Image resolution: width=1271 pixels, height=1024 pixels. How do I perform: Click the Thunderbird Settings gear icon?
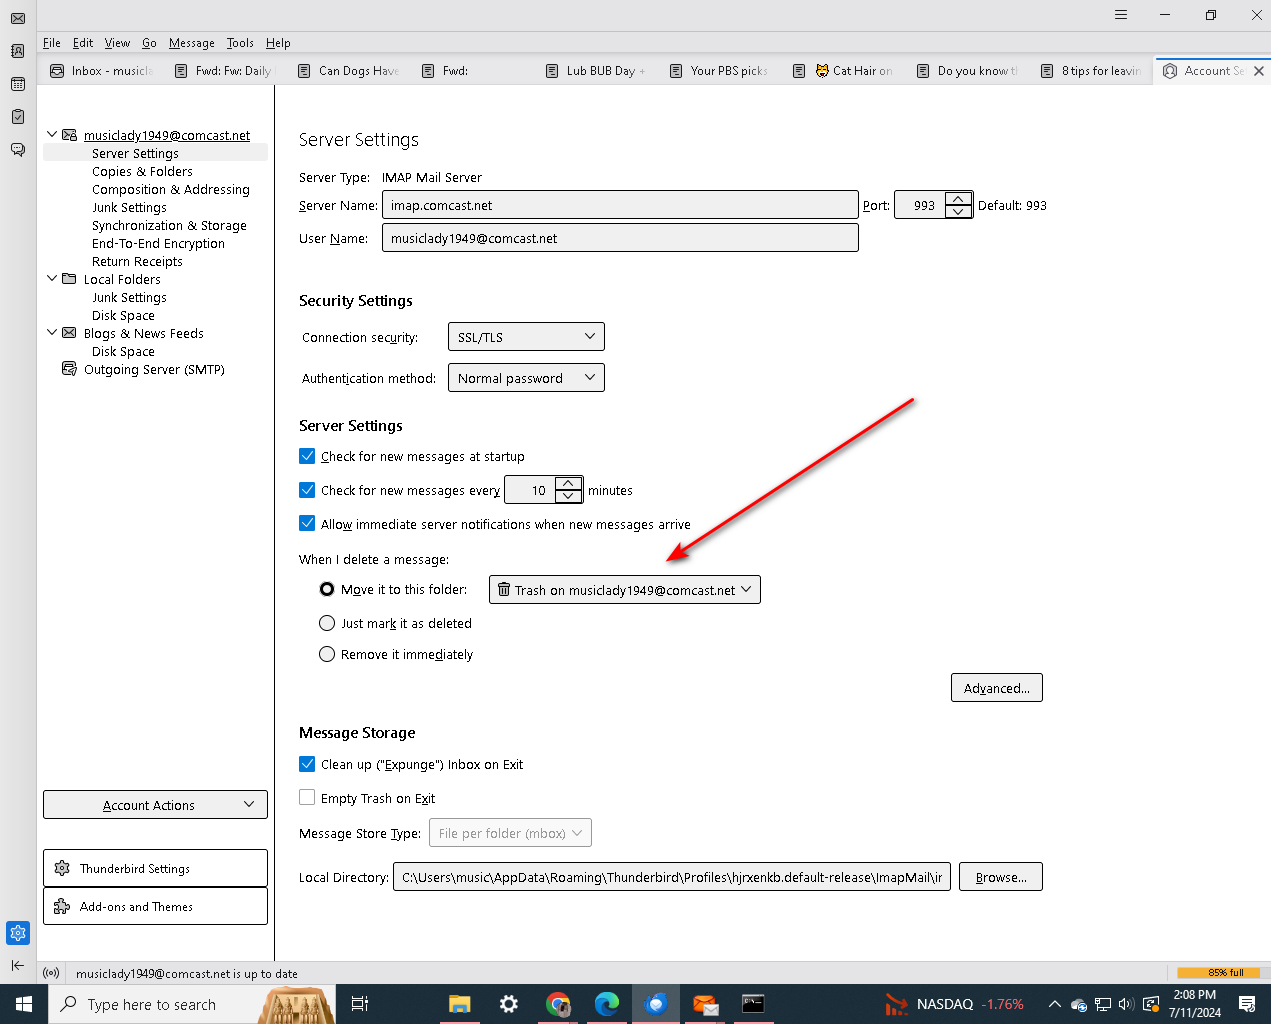click(62, 868)
